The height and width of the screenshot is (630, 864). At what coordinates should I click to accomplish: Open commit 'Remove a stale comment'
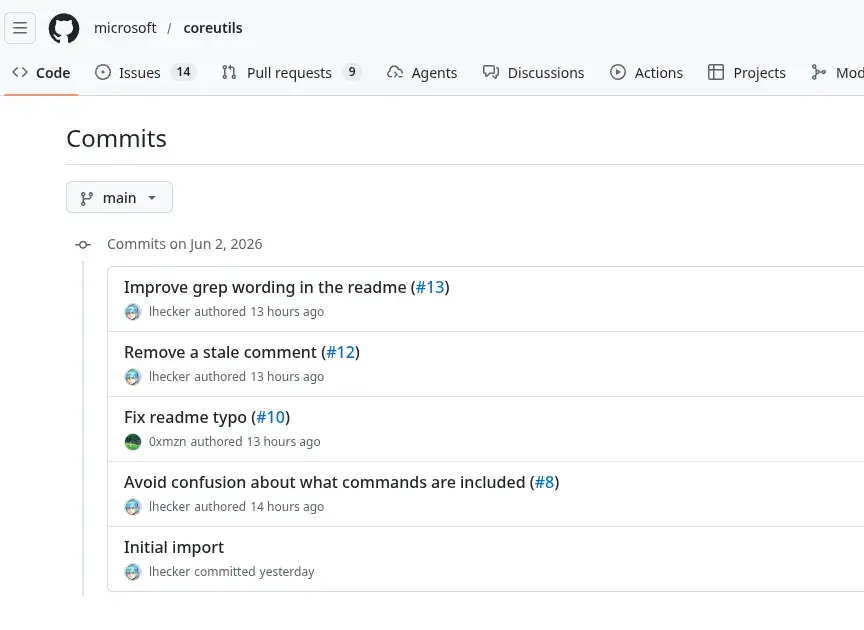(220, 352)
